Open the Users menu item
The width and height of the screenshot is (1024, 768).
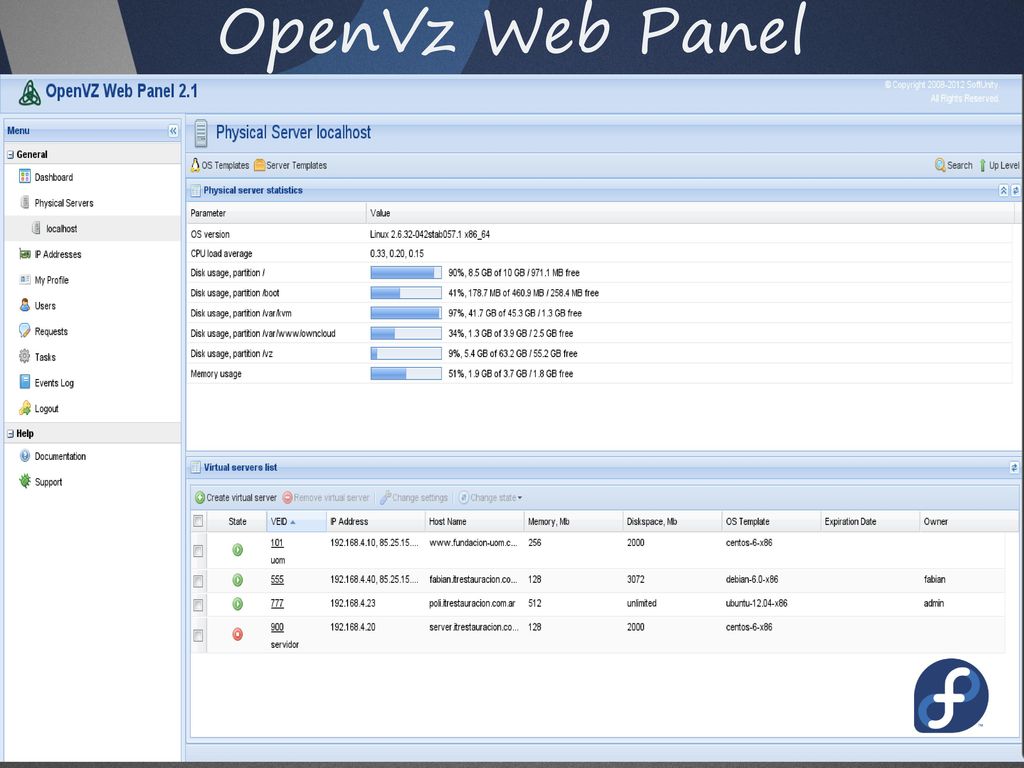tap(45, 306)
